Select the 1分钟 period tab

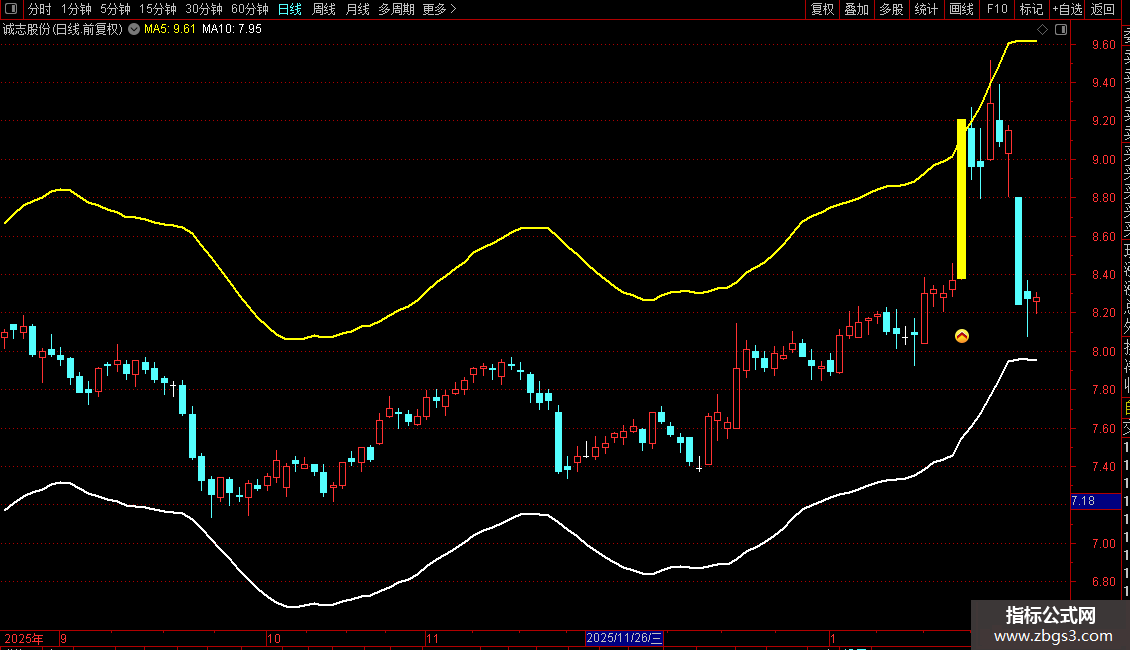[x=76, y=9]
